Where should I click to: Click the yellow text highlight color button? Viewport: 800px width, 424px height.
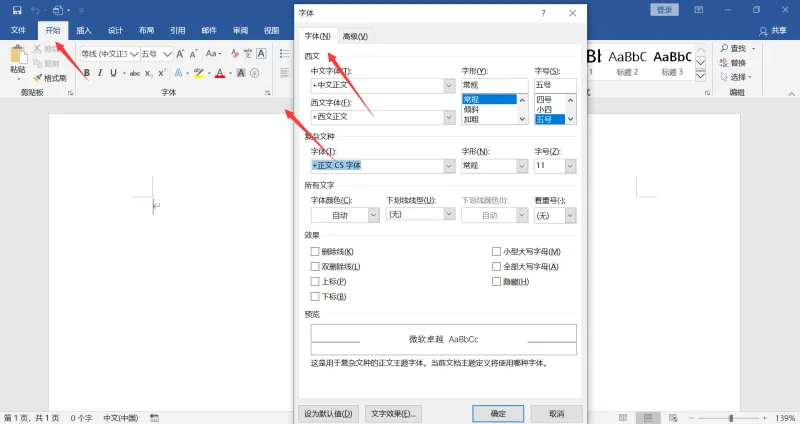[x=198, y=73]
